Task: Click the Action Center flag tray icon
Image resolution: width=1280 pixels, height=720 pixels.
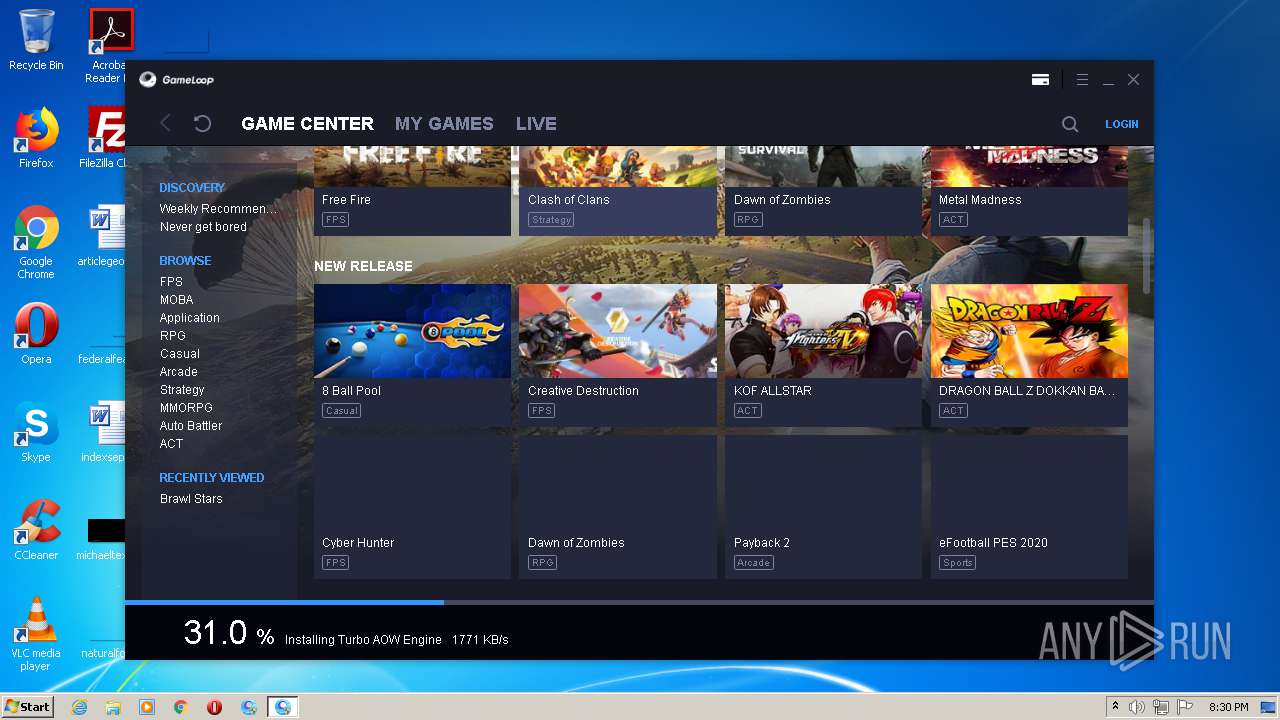Action: (1186, 707)
